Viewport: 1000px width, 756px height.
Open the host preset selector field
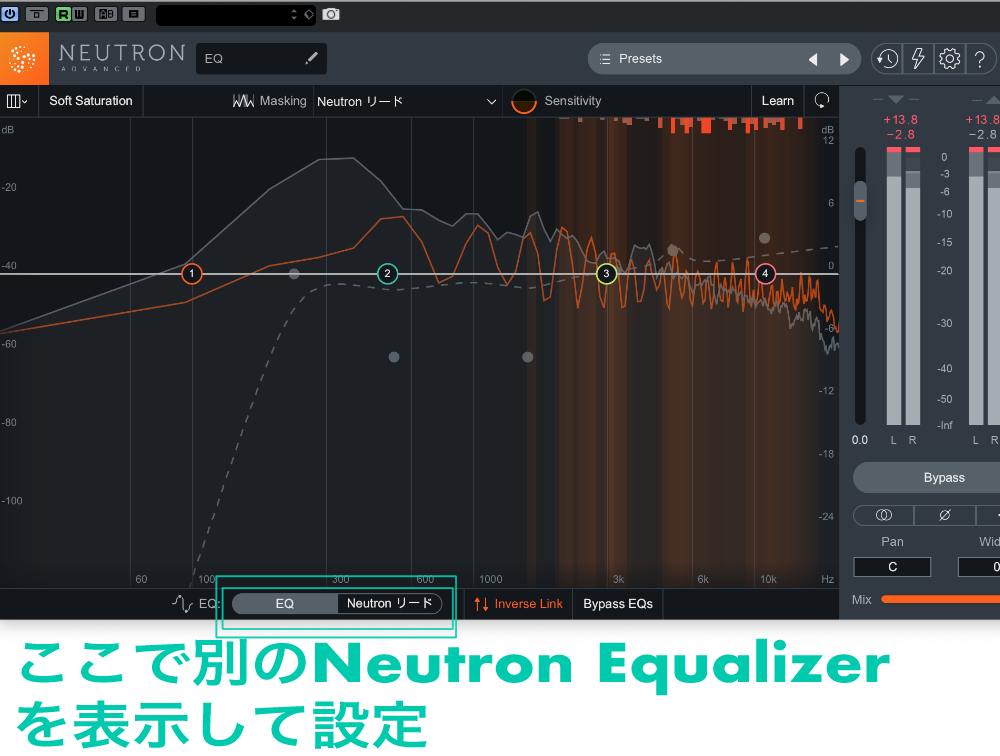[236, 15]
